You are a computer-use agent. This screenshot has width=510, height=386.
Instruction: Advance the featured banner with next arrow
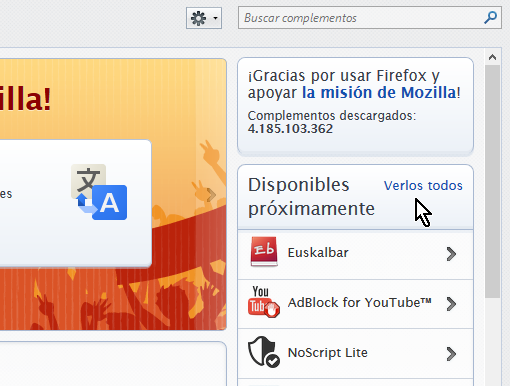(x=211, y=195)
